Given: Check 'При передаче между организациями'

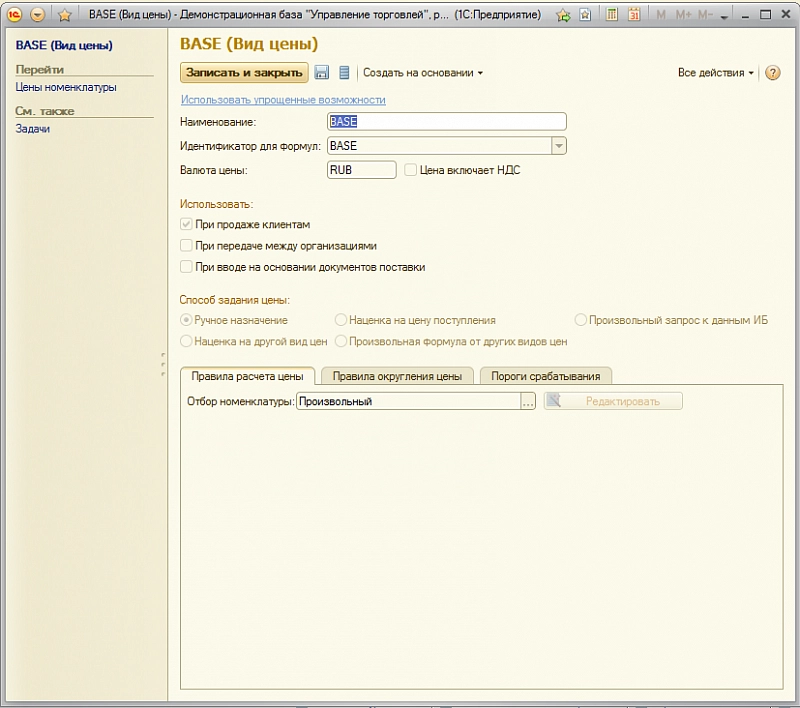Looking at the screenshot, I should click(x=186, y=245).
